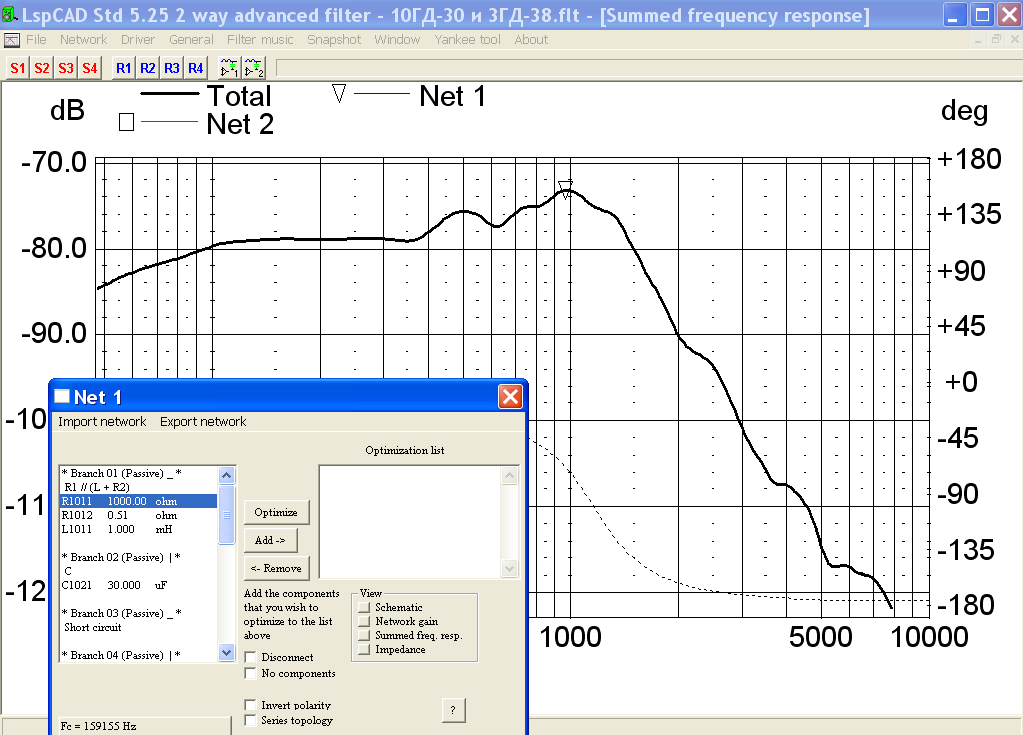Open the network 2 editor toolbar icon

(254, 68)
